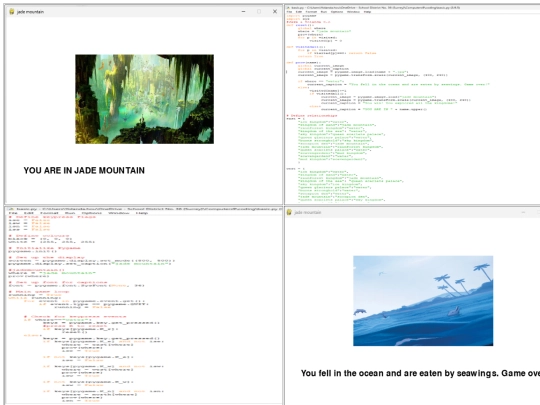Click the 'You fell in the ocean' caption
The width and height of the screenshot is (540, 405).
(420, 373)
